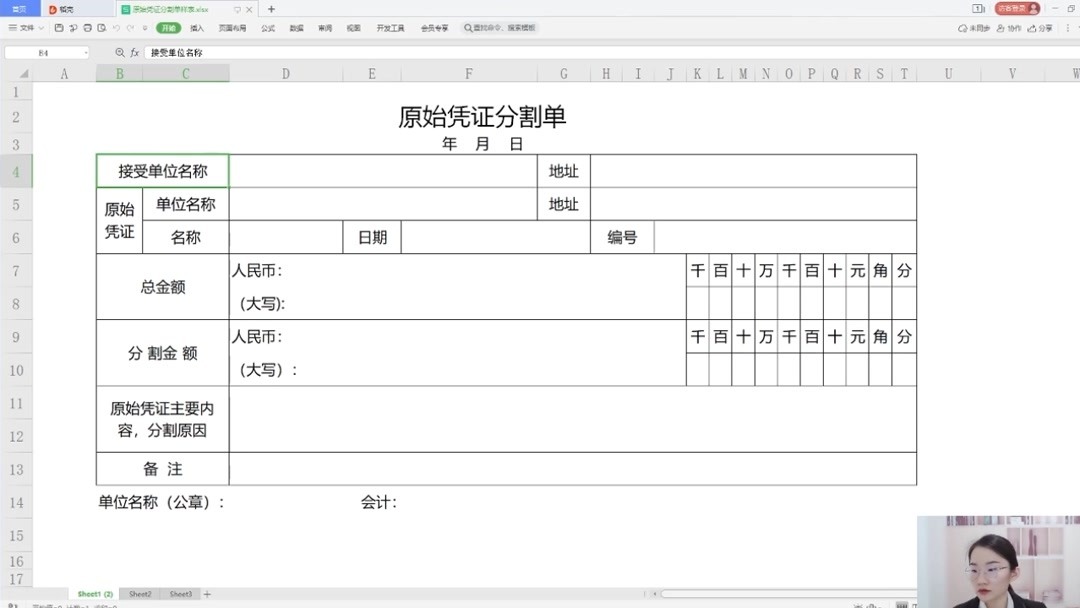Click the Insert Function fx icon
The width and height of the screenshot is (1080, 608).
[x=135, y=52]
